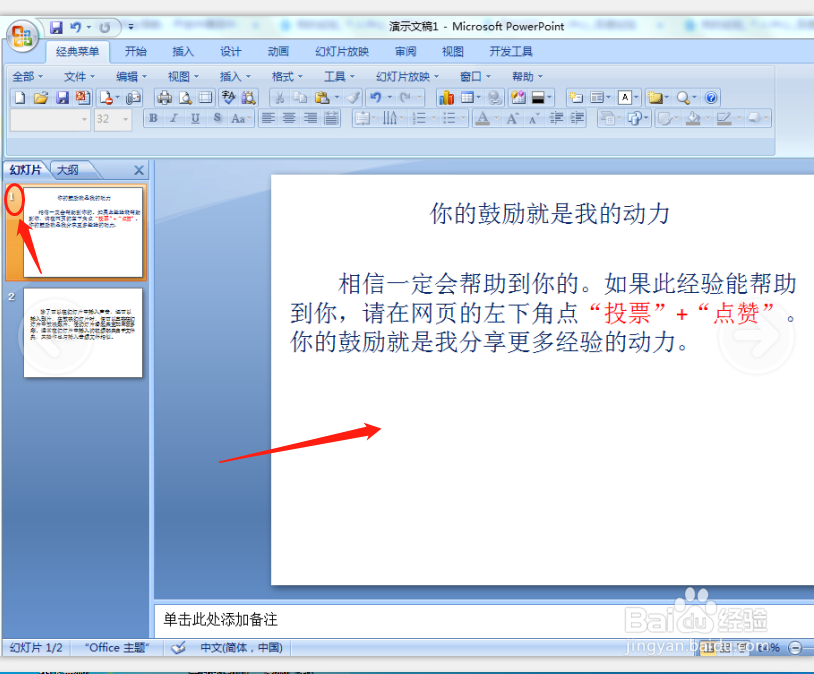Toggle Underline formatting

click(195, 118)
